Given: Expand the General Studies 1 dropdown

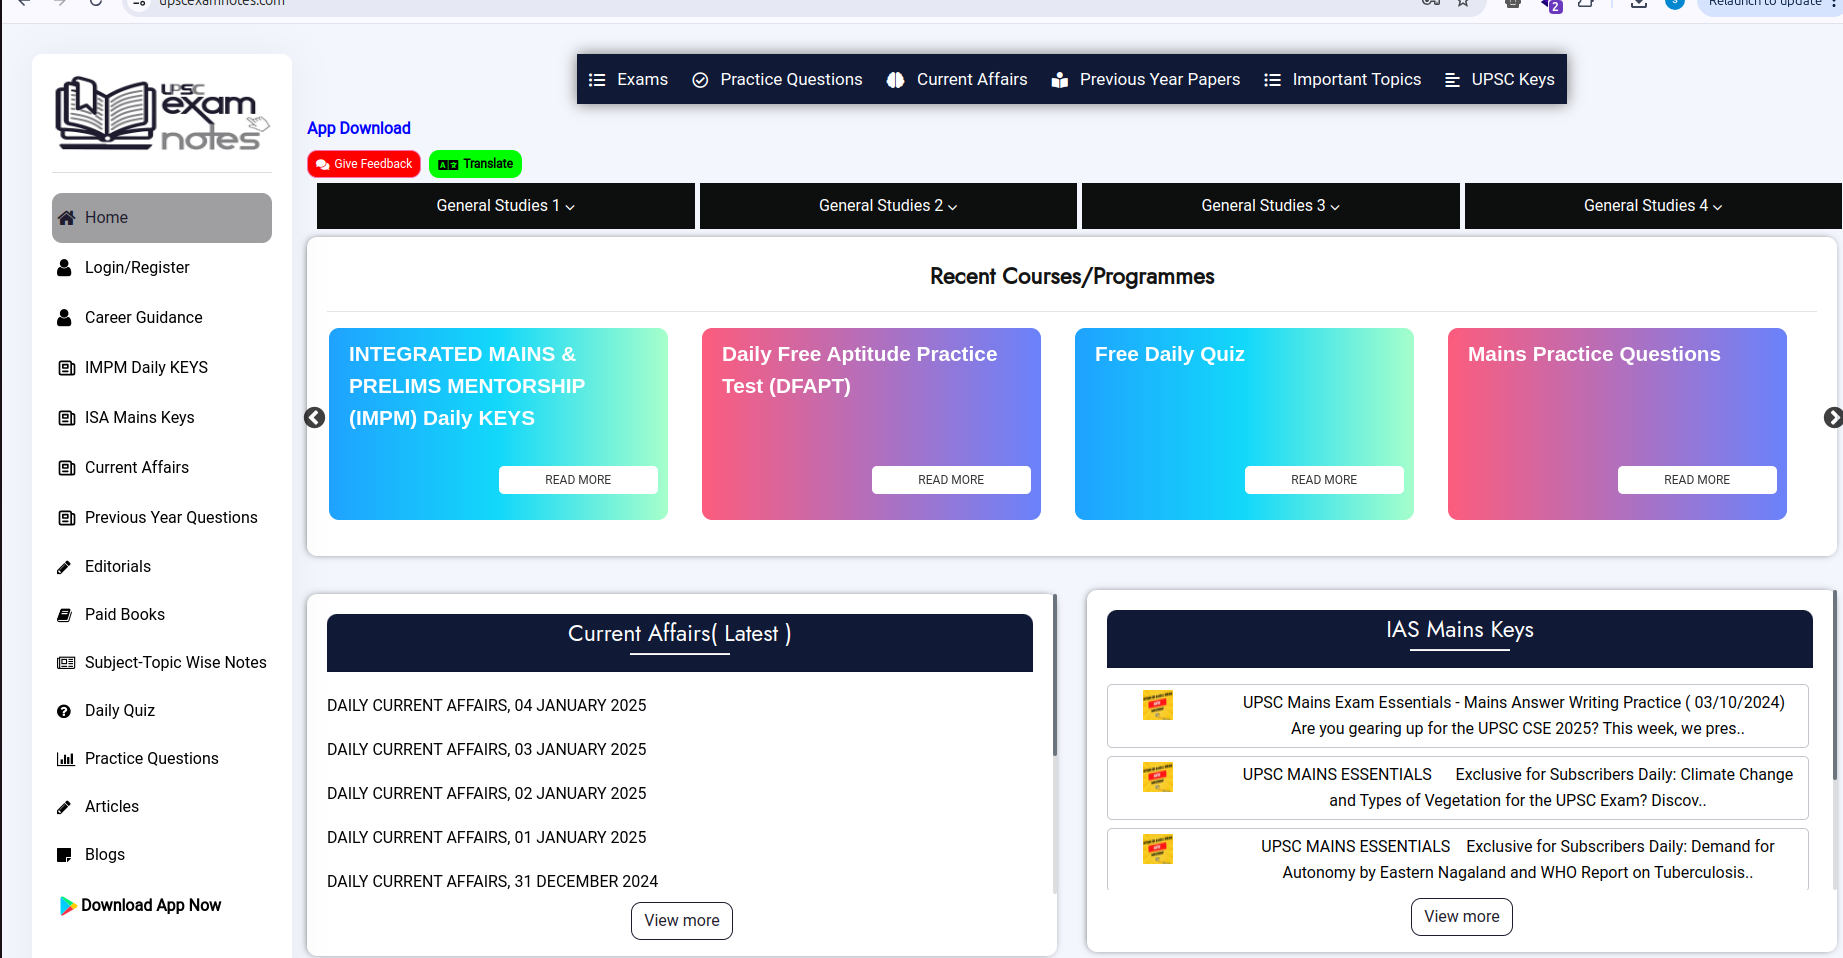Looking at the screenshot, I should coord(505,206).
